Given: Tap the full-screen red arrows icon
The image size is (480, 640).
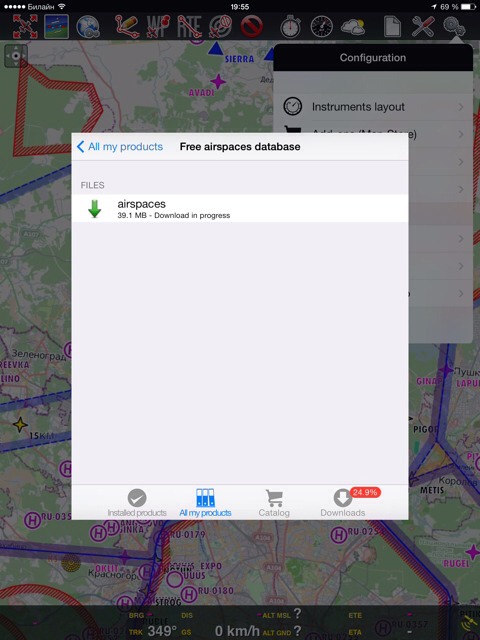Looking at the screenshot, I should pos(25,27).
